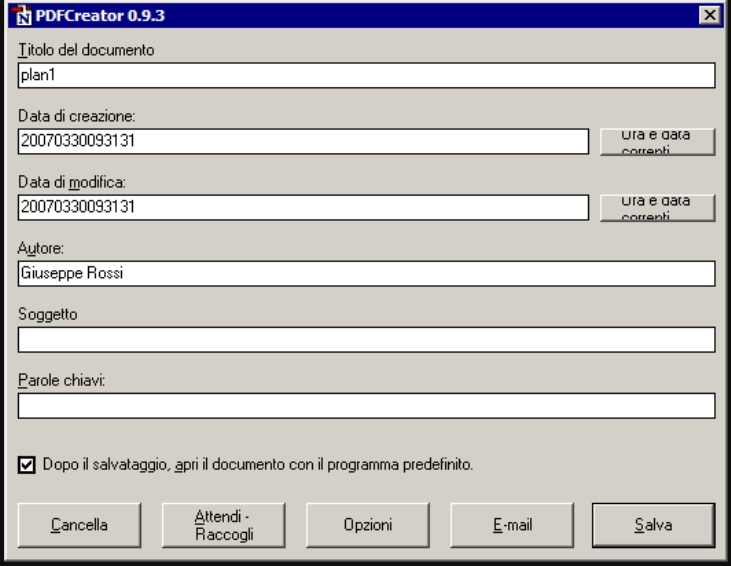The width and height of the screenshot is (731, 566).
Task: Send the document via E-mail button
Action: (x=512, y=525)
